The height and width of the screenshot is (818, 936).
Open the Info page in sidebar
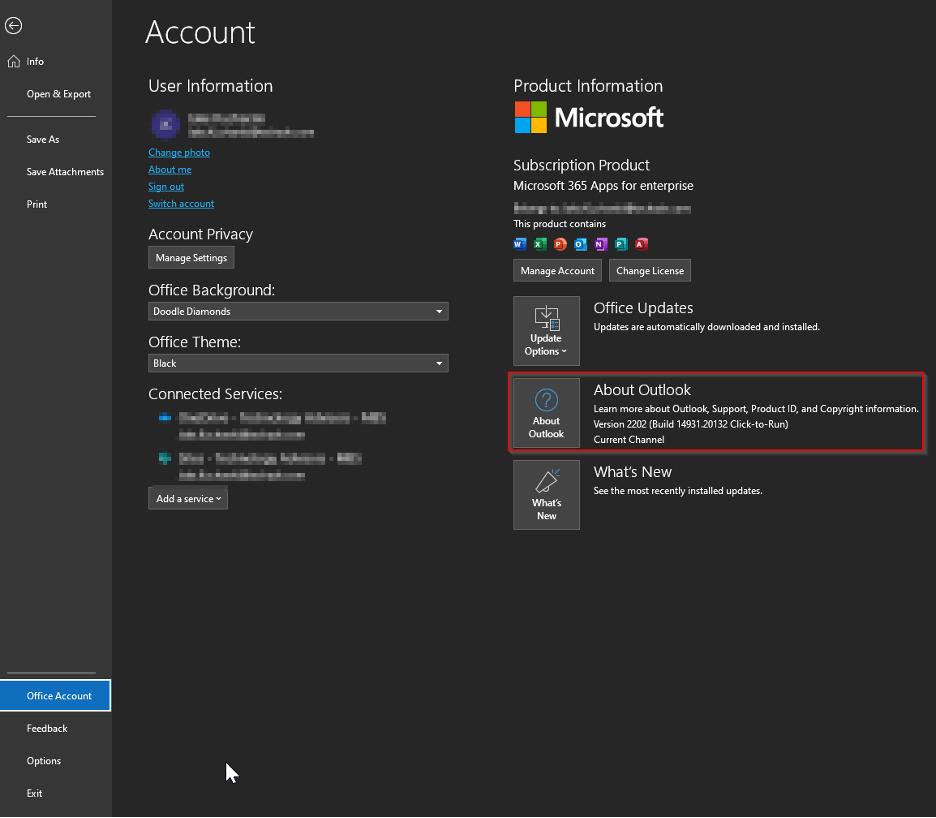(x=35, y=62)
